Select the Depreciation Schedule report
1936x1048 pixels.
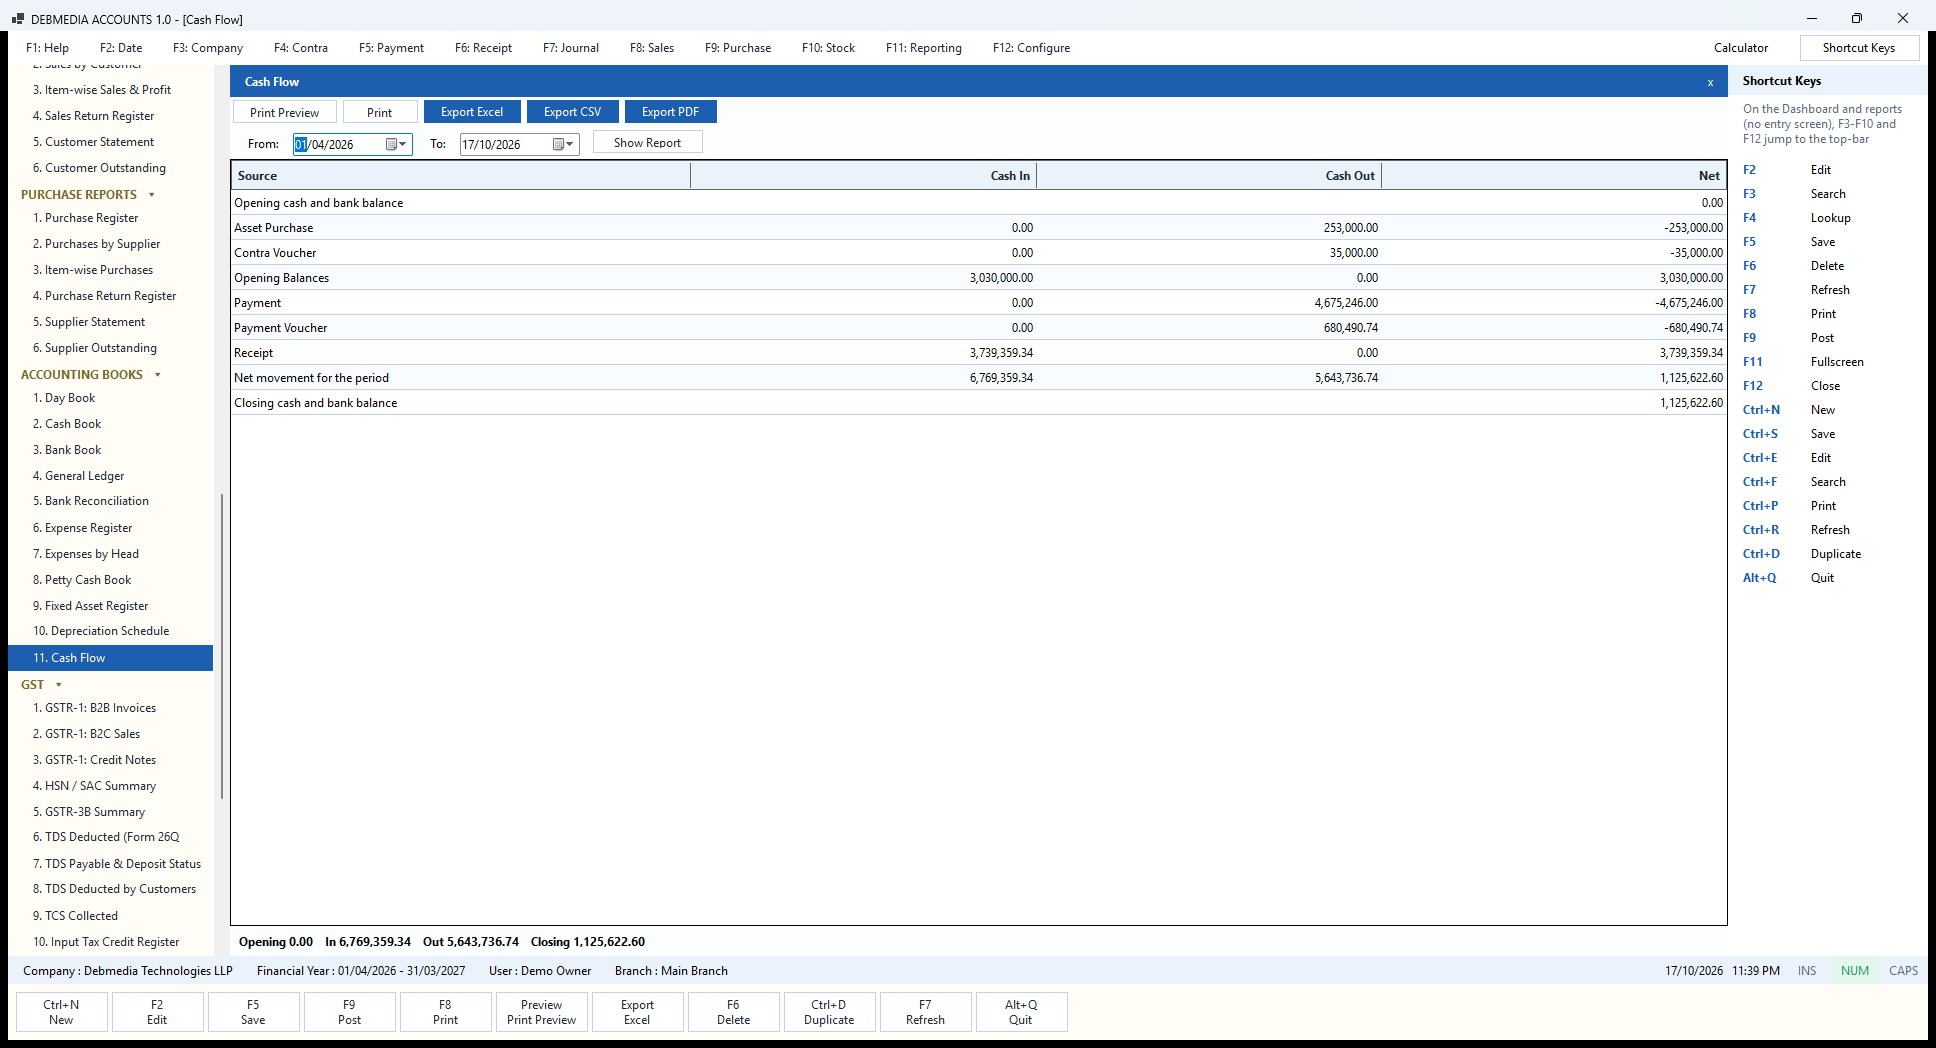tap(101, 631)
